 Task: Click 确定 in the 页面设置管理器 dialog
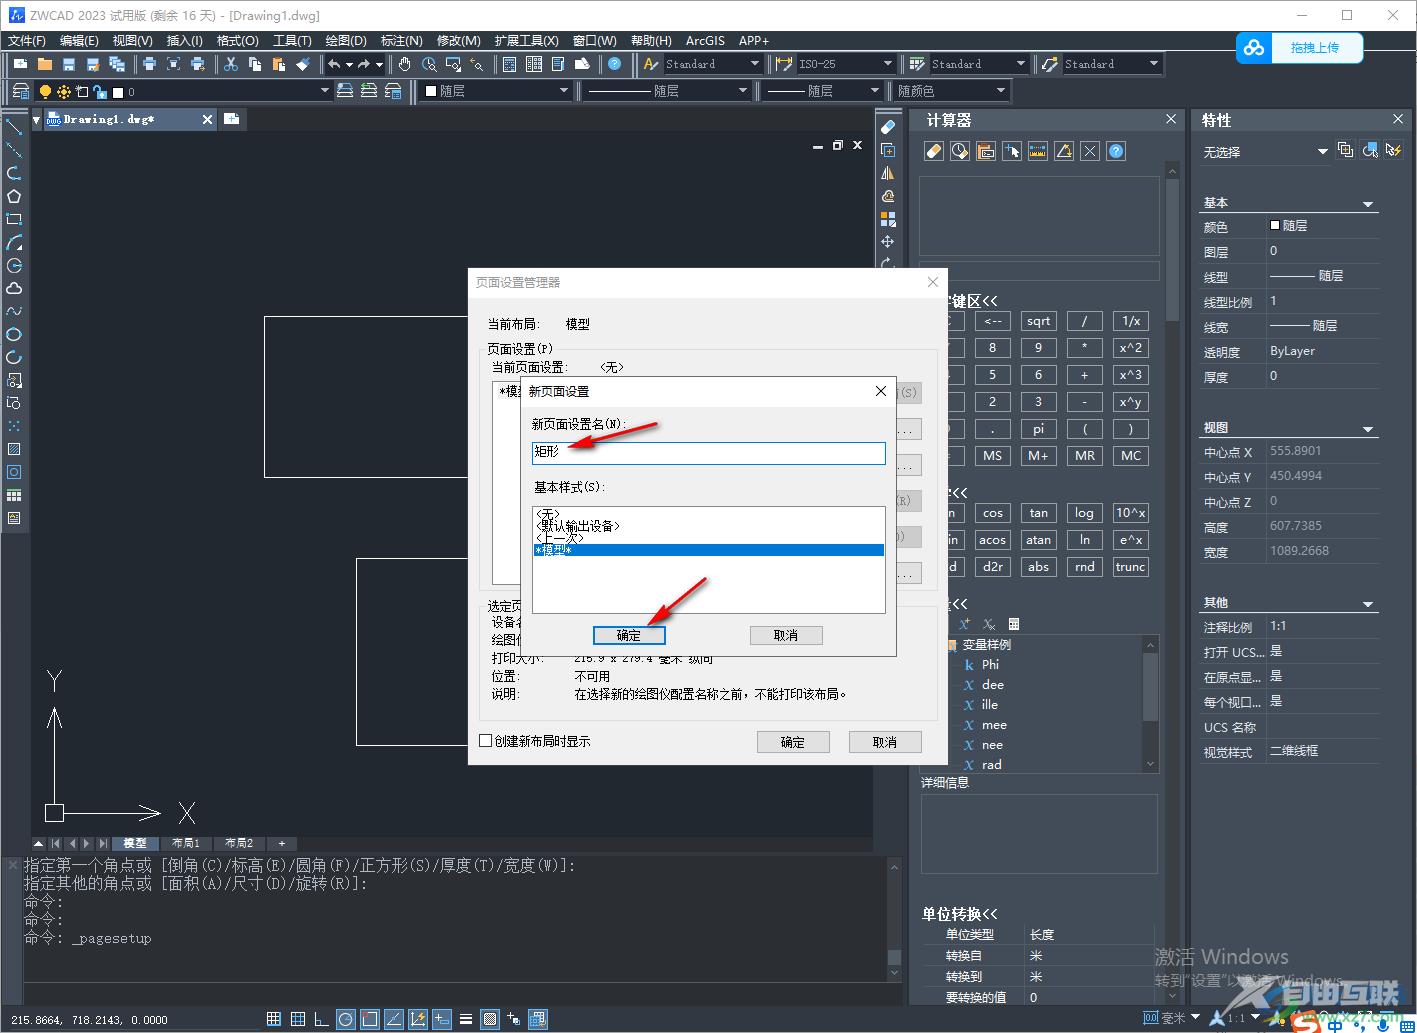(x=793, y=742)
